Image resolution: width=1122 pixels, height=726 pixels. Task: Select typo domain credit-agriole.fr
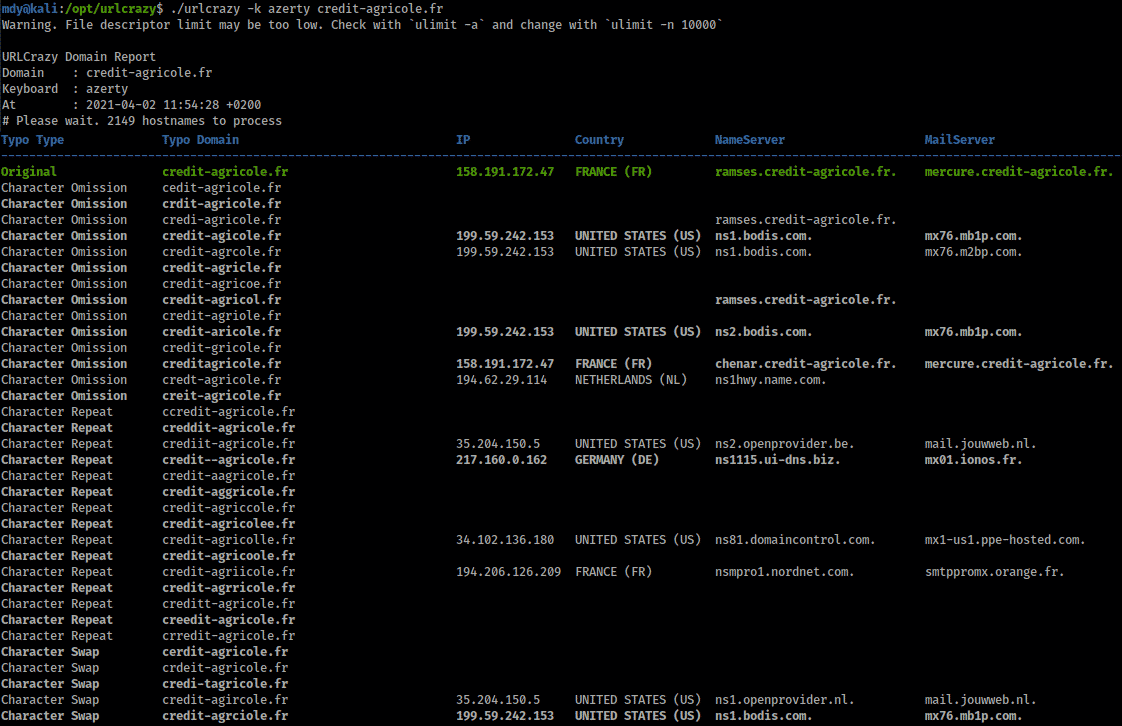(x=222, y=316)
